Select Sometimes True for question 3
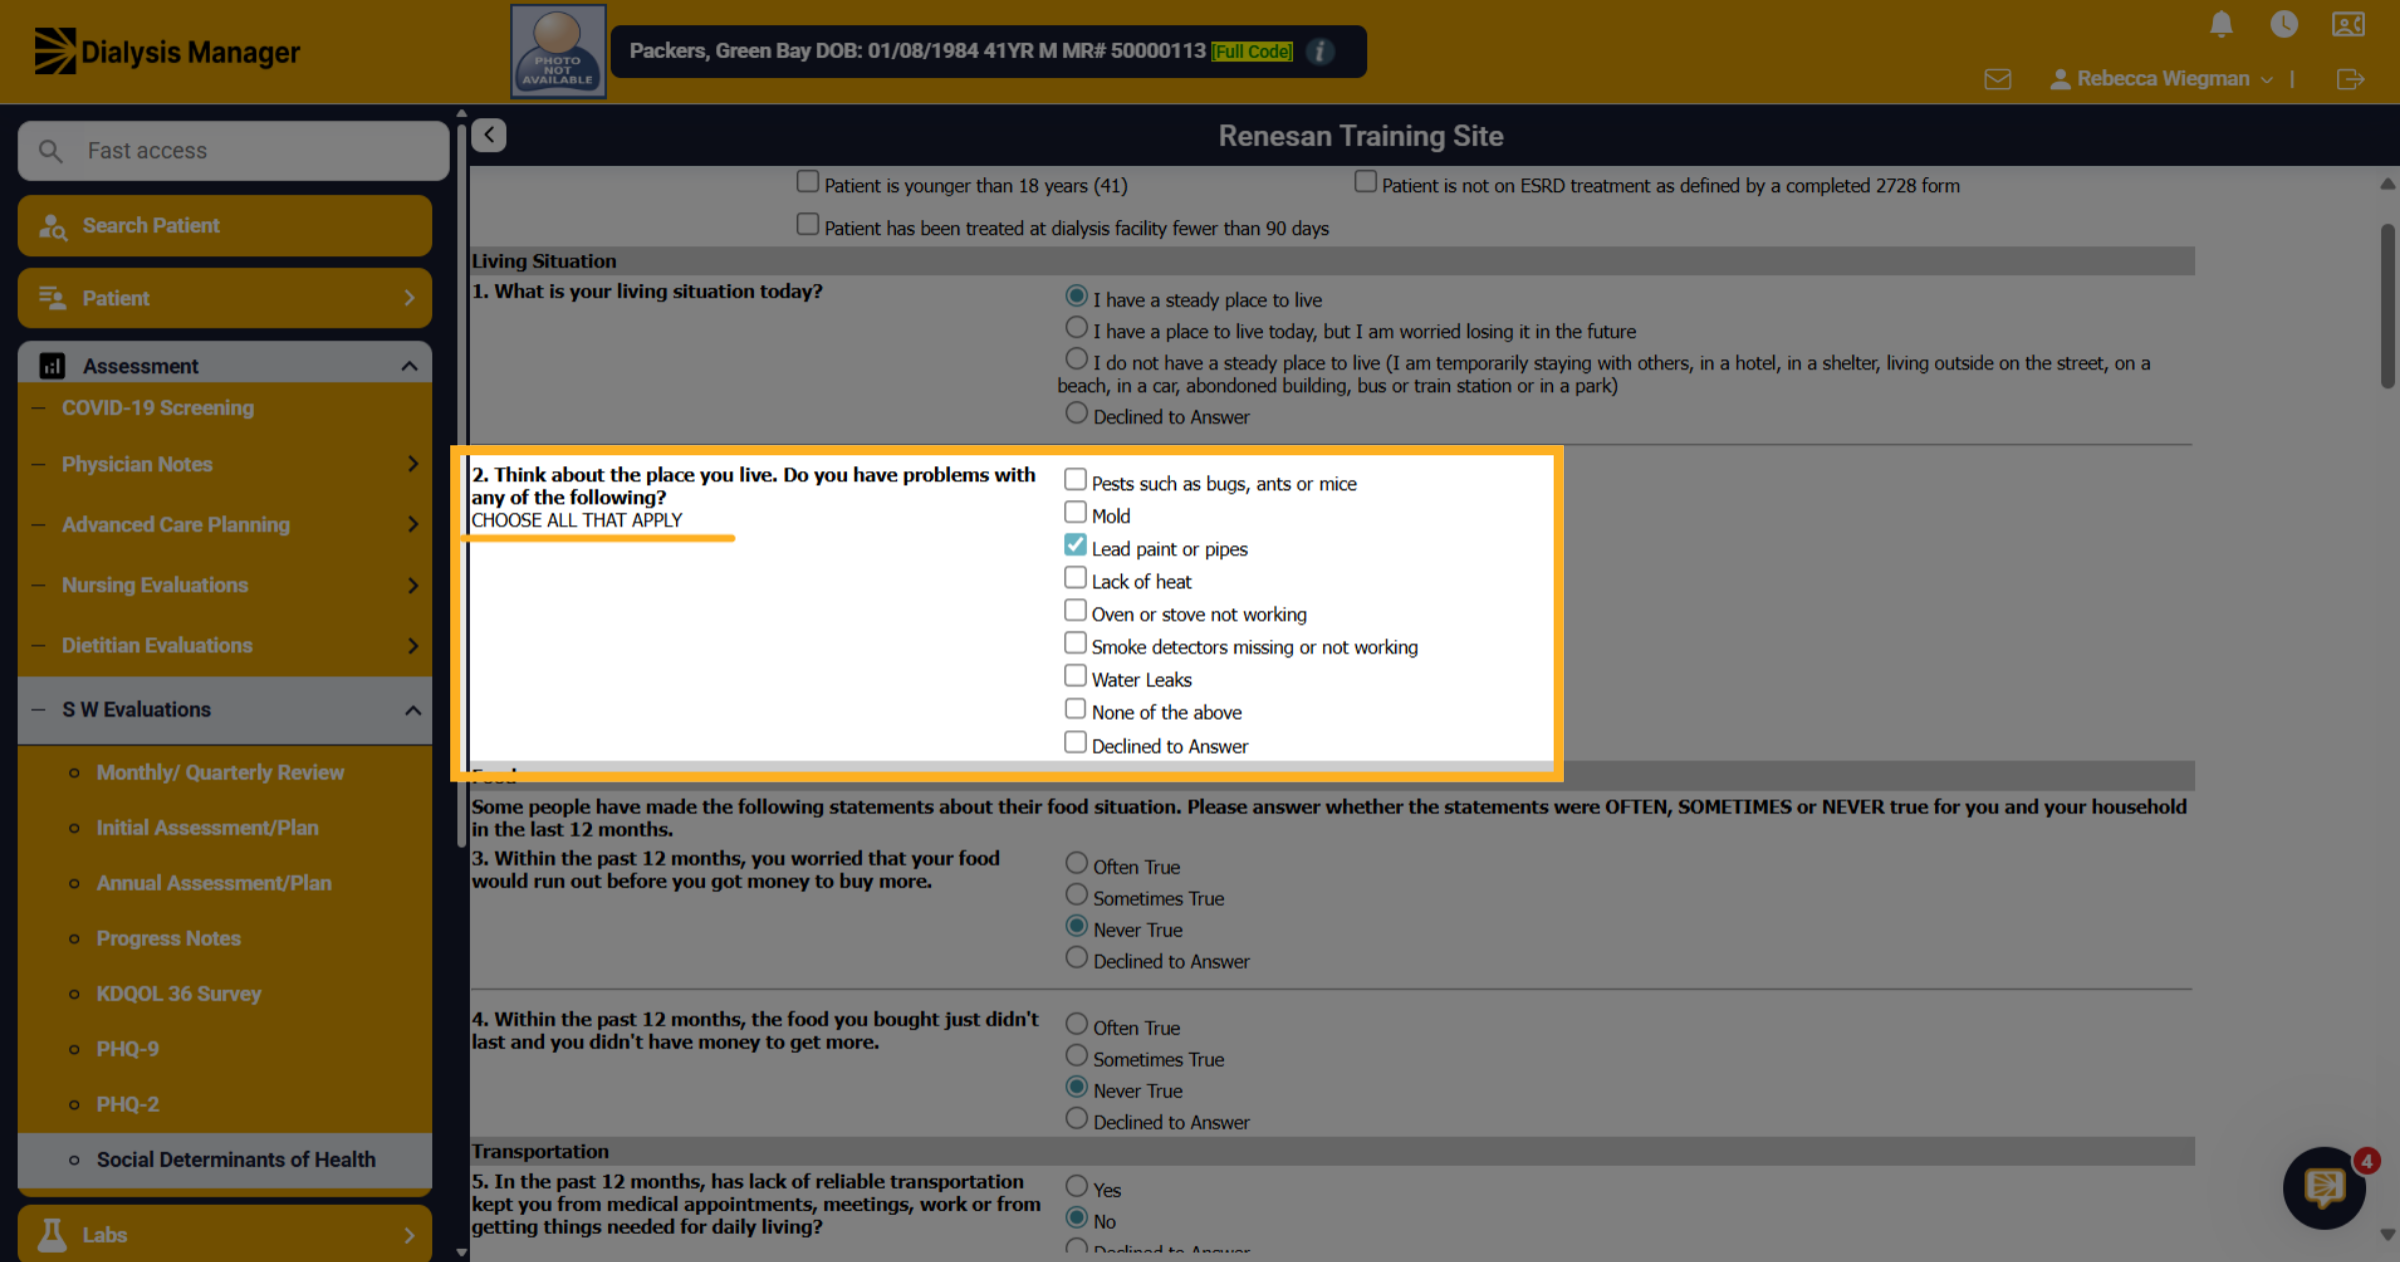2400x1262 pixels. (1076, 895)
